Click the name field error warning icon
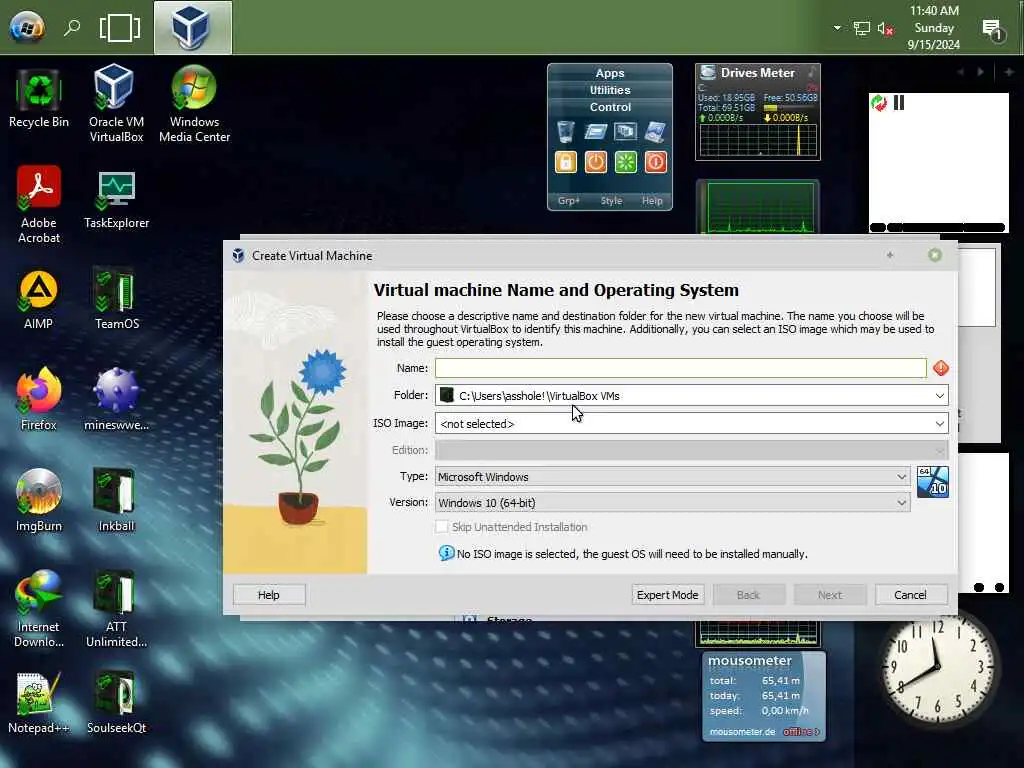 click(x=940, y=368)
